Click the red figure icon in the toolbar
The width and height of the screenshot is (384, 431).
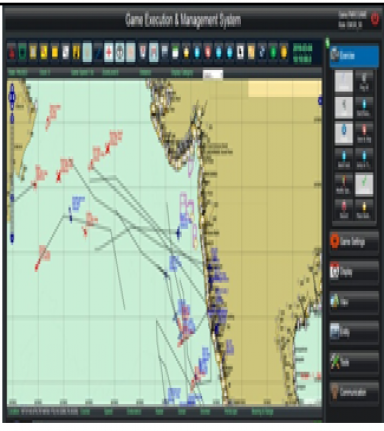pos(208,53)
